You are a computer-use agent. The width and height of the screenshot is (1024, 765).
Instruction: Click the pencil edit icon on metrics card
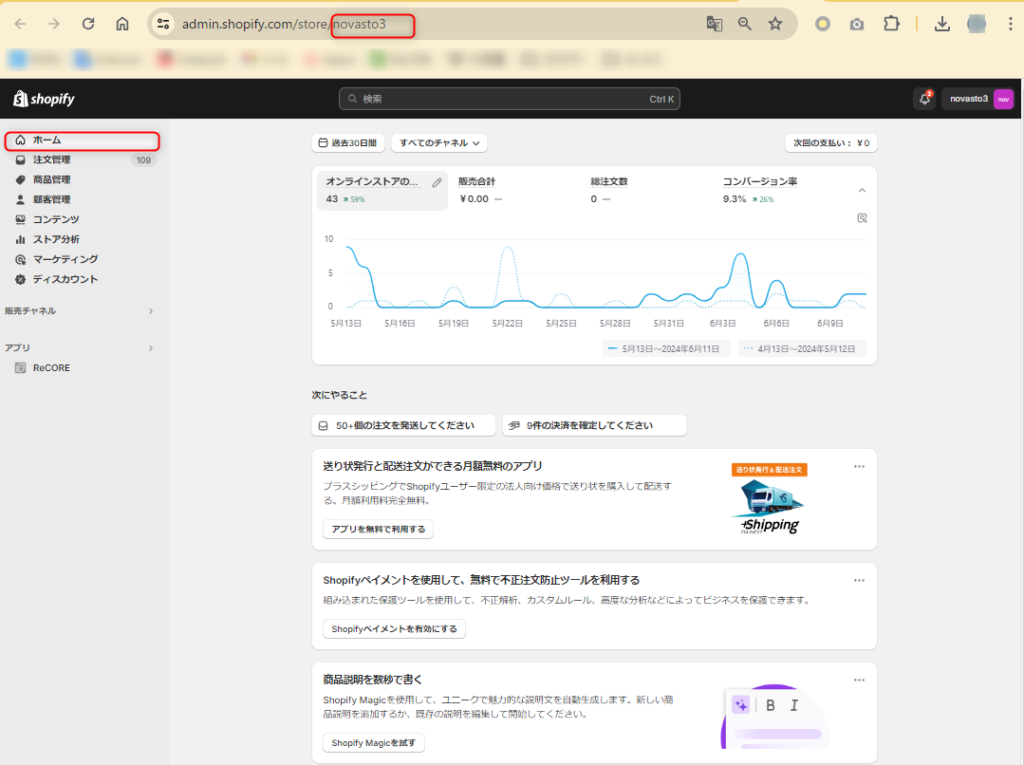click(437, 182)
